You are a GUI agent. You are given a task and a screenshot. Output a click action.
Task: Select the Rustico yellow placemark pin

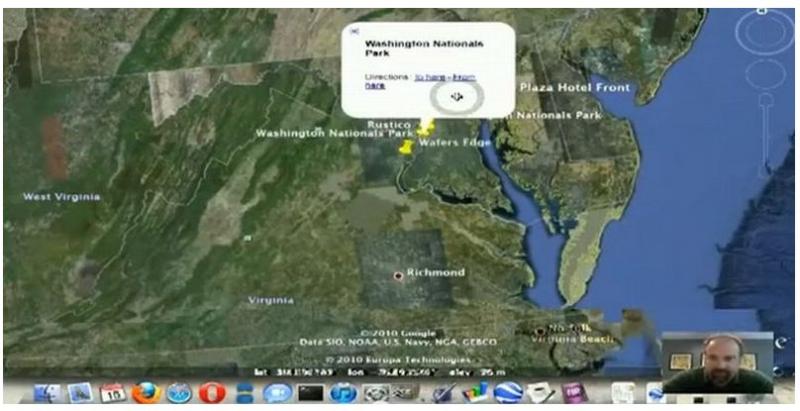coord(426,126)
